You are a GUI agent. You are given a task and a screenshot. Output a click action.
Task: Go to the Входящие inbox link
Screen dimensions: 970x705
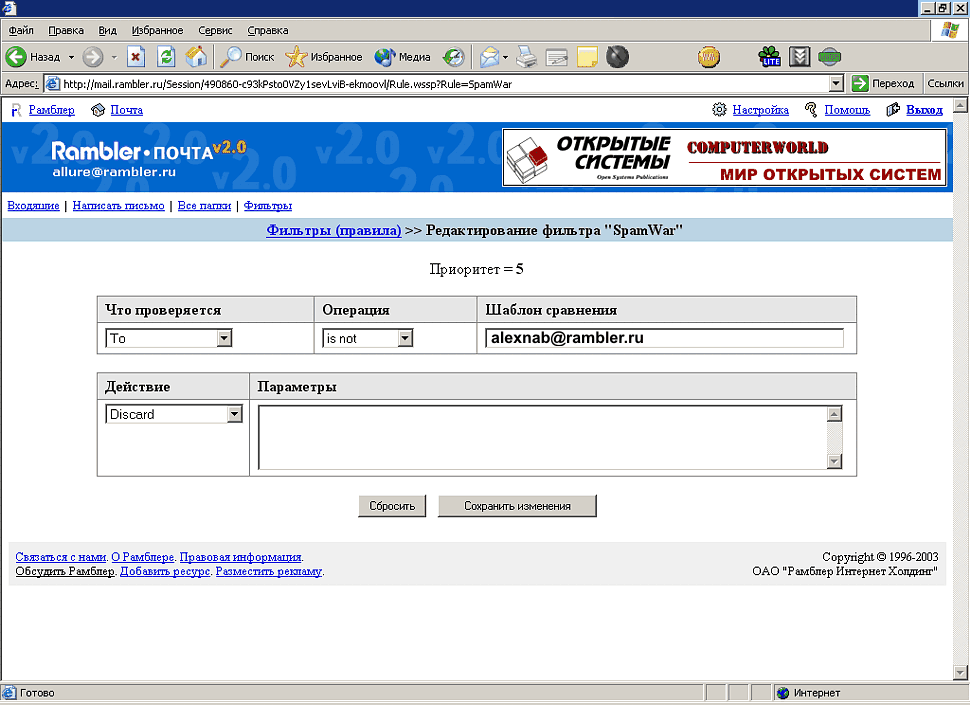[33, 206]
